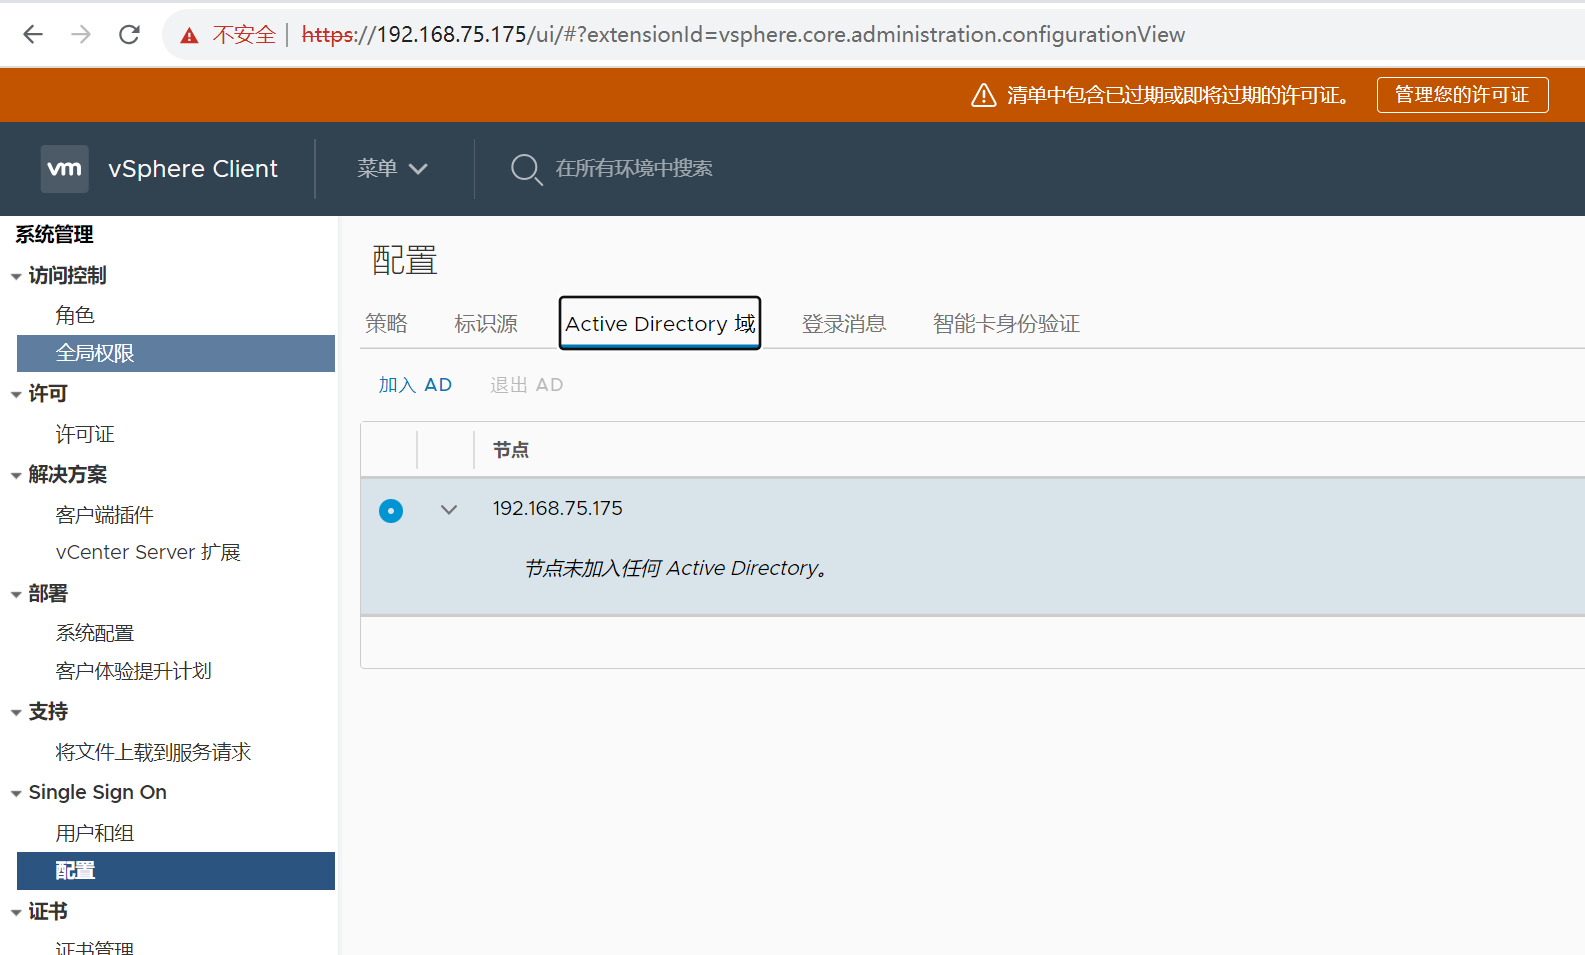Collapse the 许可 tree section

16,395
